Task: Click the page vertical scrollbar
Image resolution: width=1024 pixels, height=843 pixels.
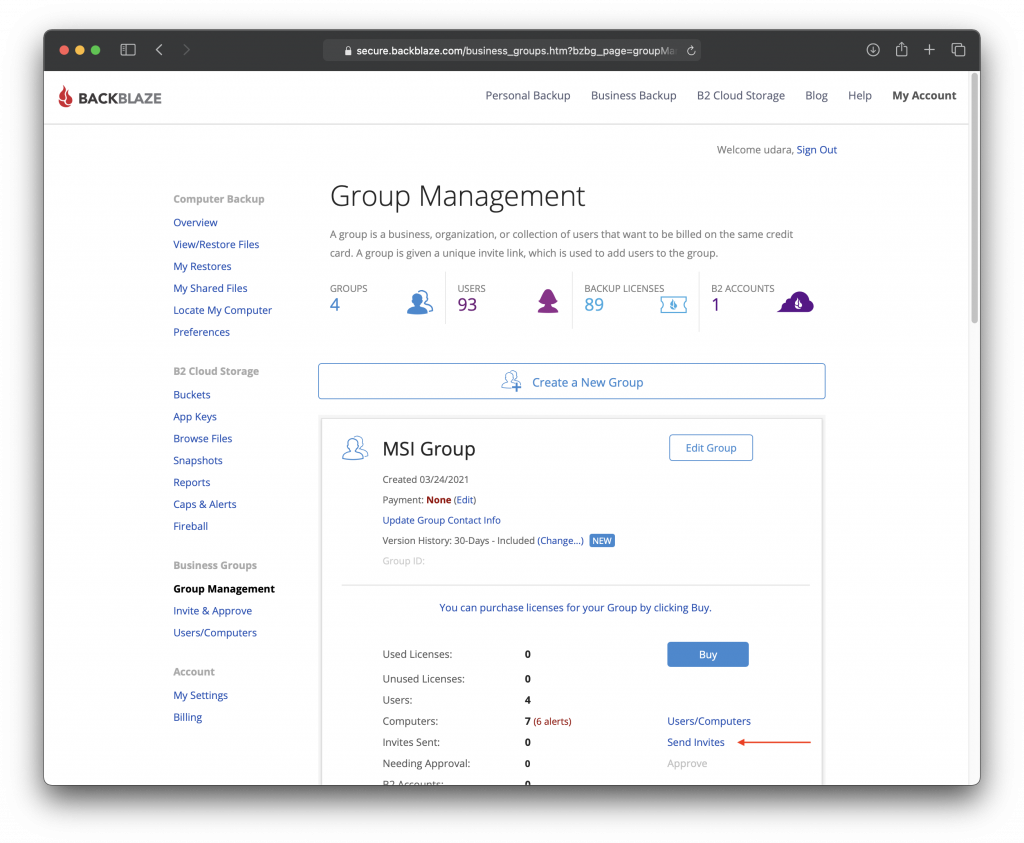Action: point(974,198)
